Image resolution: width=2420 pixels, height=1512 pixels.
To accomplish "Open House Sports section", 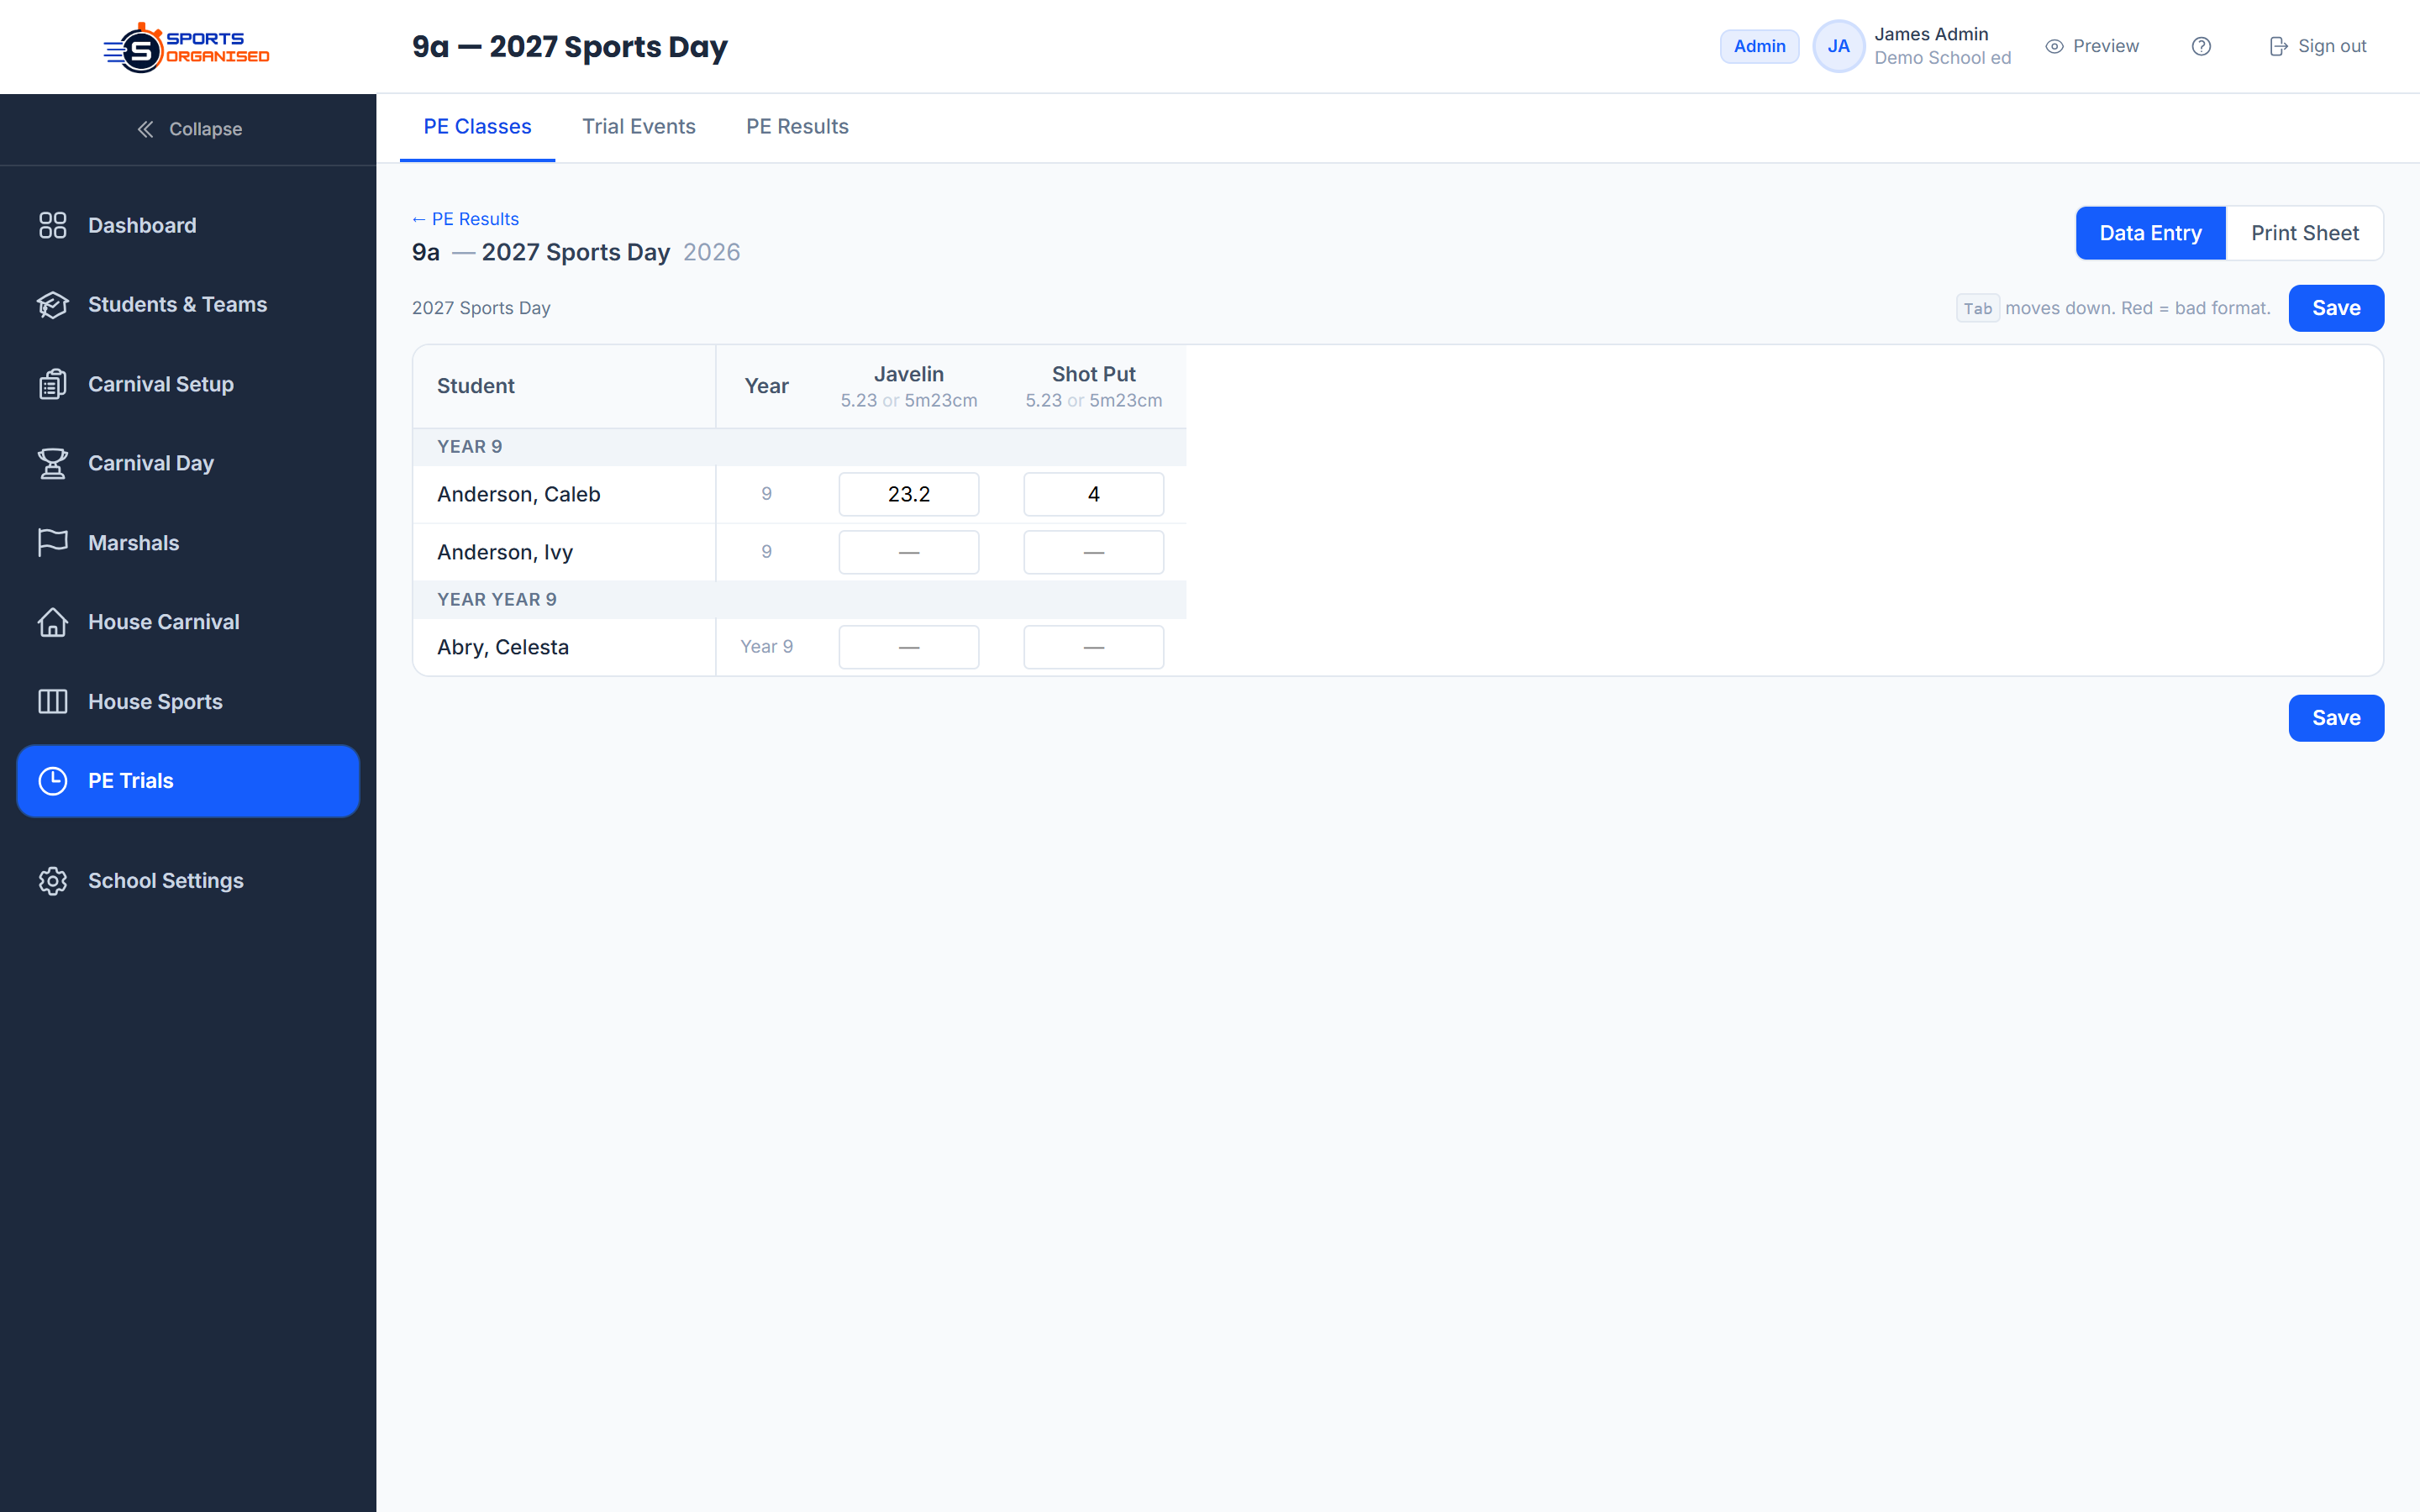I will click(x=188, y=701).
